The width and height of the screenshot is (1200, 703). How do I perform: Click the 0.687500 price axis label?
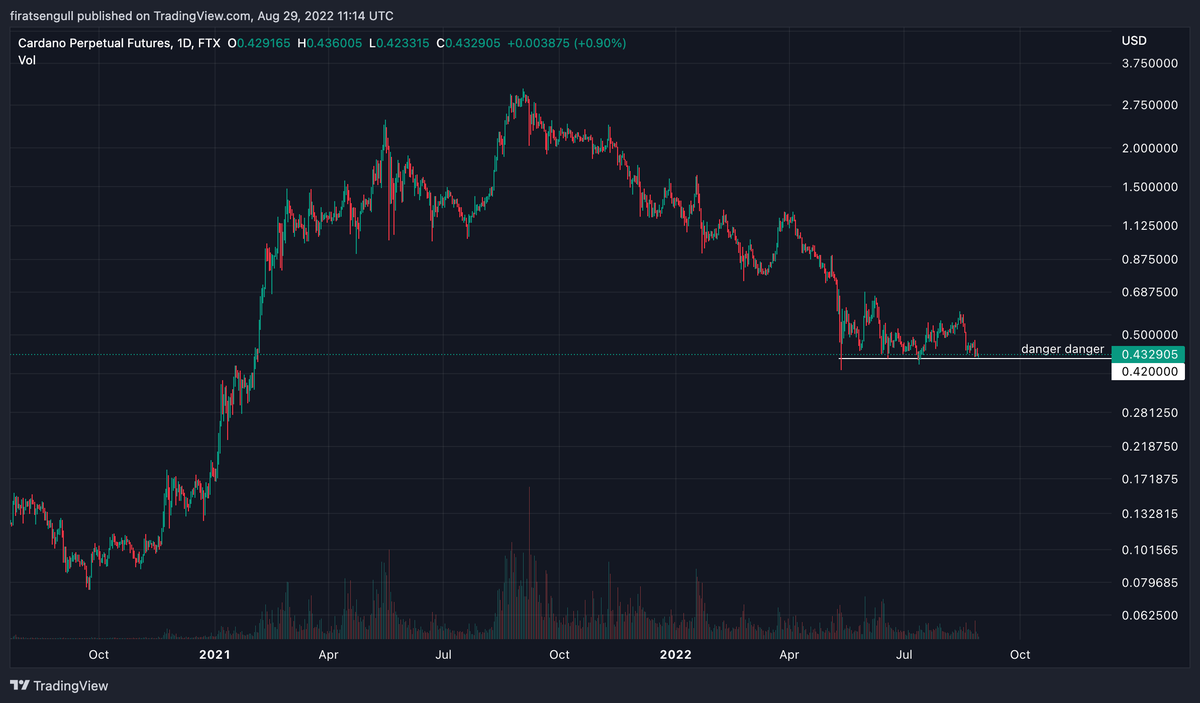pyautogui.click(x=1150, y=292)
